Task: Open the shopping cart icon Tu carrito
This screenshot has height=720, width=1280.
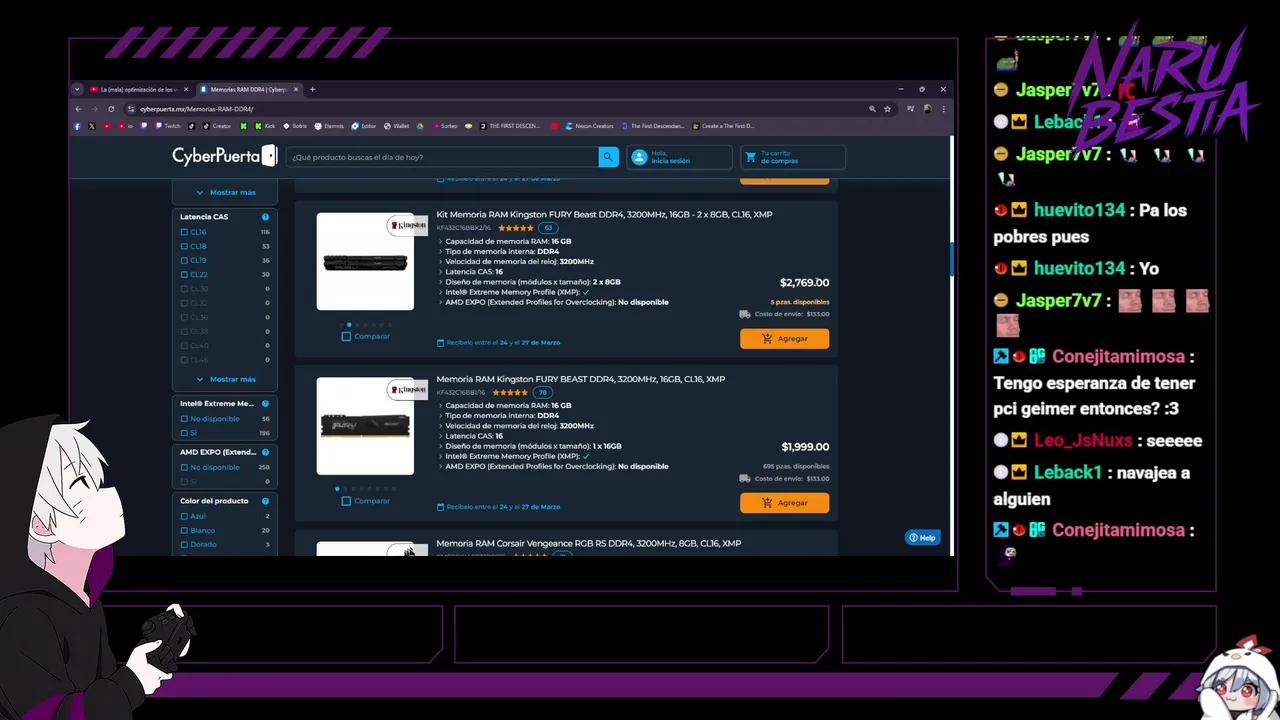Action: coord(750,157)
